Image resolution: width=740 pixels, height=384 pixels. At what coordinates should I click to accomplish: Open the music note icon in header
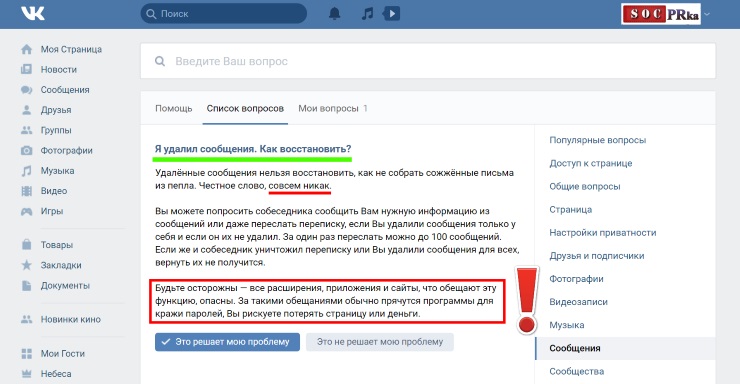pos(367,14)
